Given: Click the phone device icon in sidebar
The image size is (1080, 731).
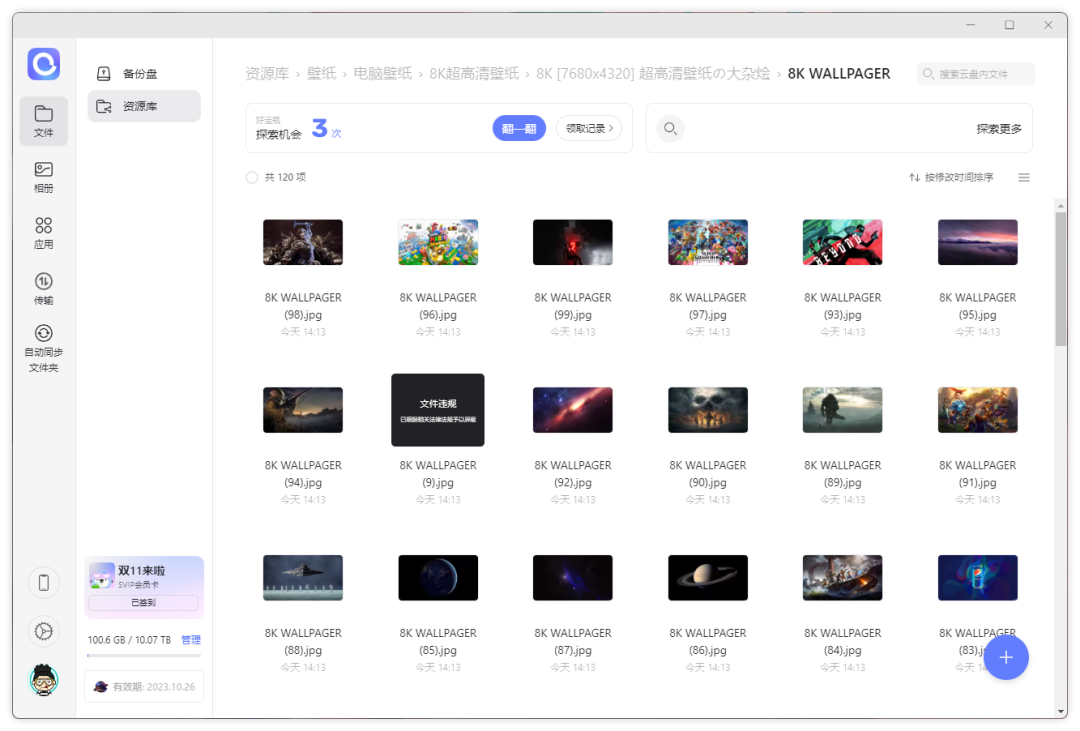Looking at the screenshot, I should 43,582.
